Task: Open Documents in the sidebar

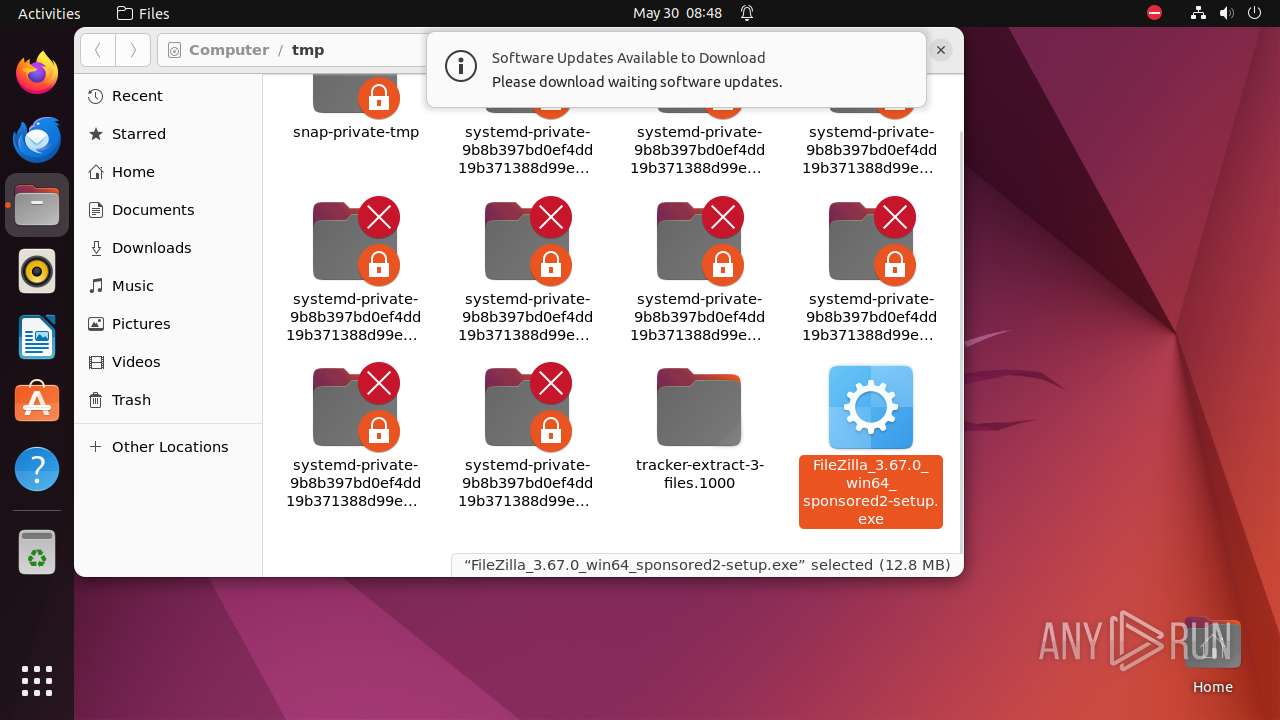Action: pos(168,210)
